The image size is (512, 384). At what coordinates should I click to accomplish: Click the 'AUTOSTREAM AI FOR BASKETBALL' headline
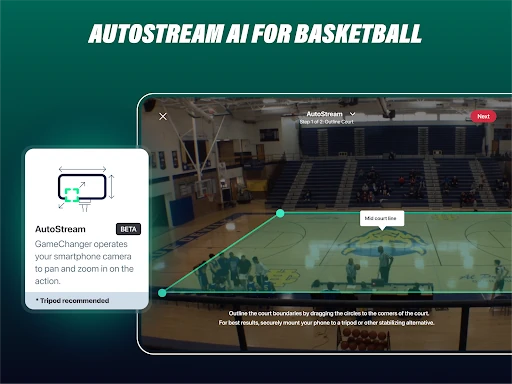point(255,34)
